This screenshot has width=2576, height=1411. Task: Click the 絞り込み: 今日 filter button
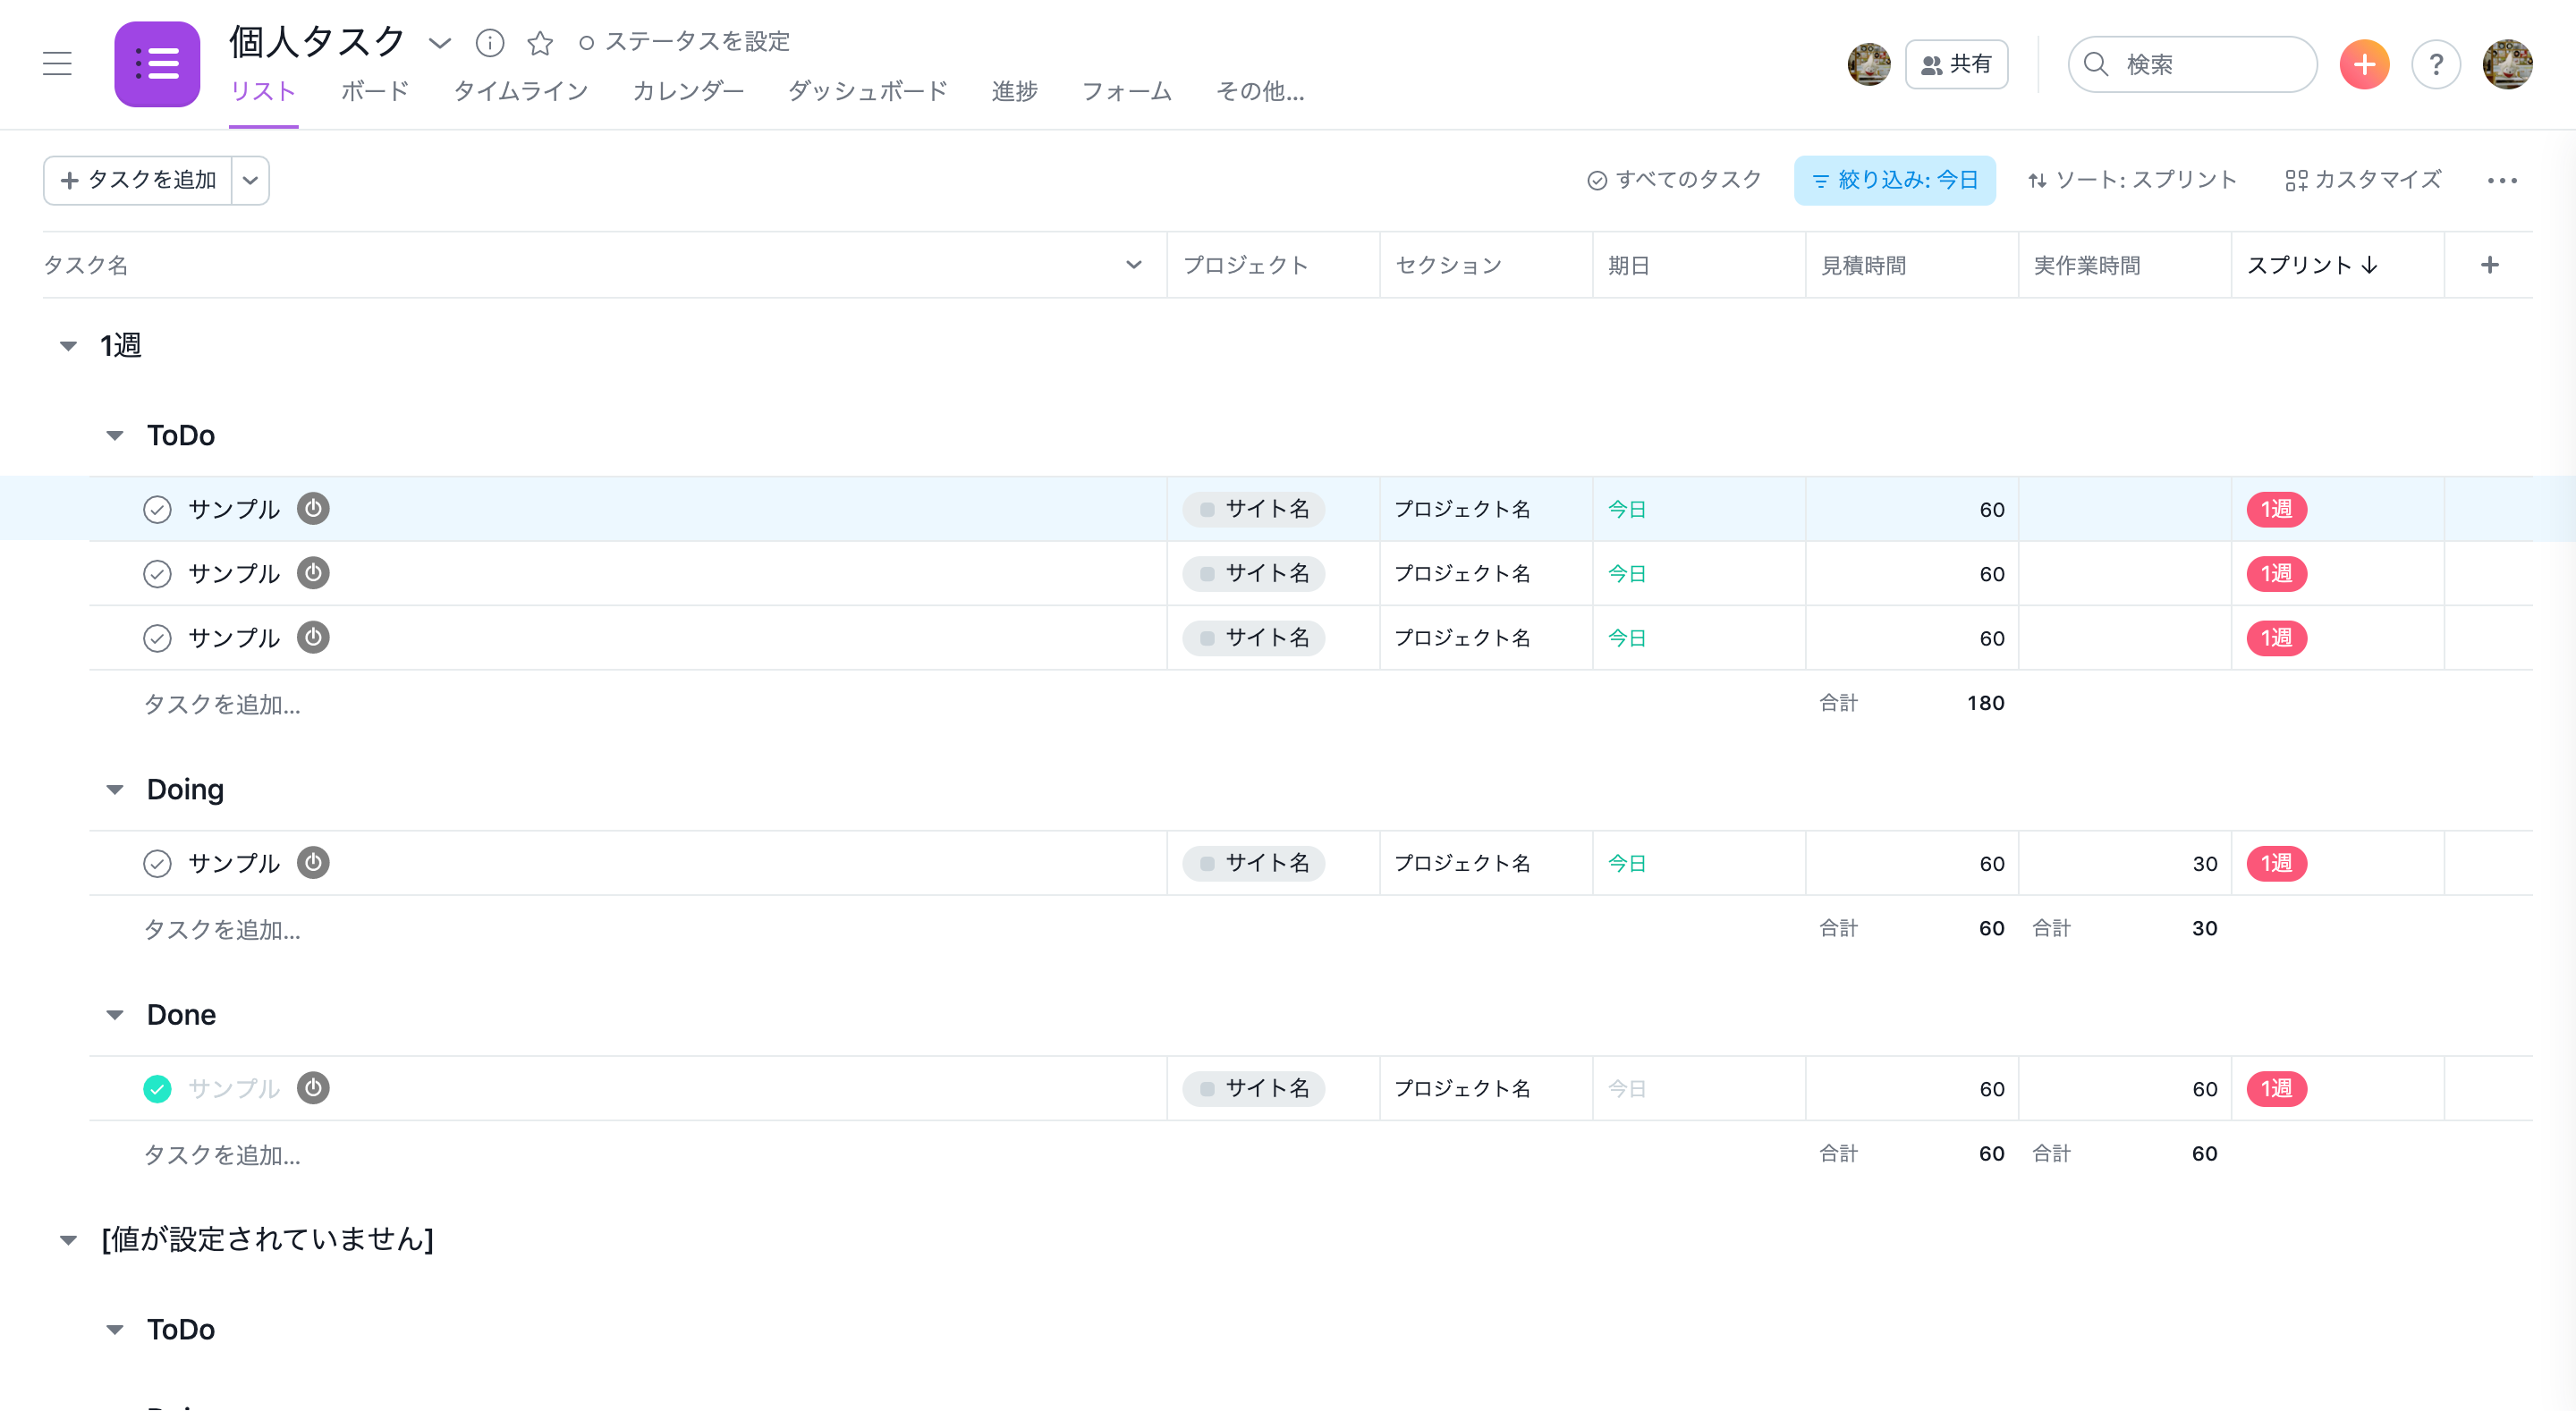click(x=1894, y=181)
